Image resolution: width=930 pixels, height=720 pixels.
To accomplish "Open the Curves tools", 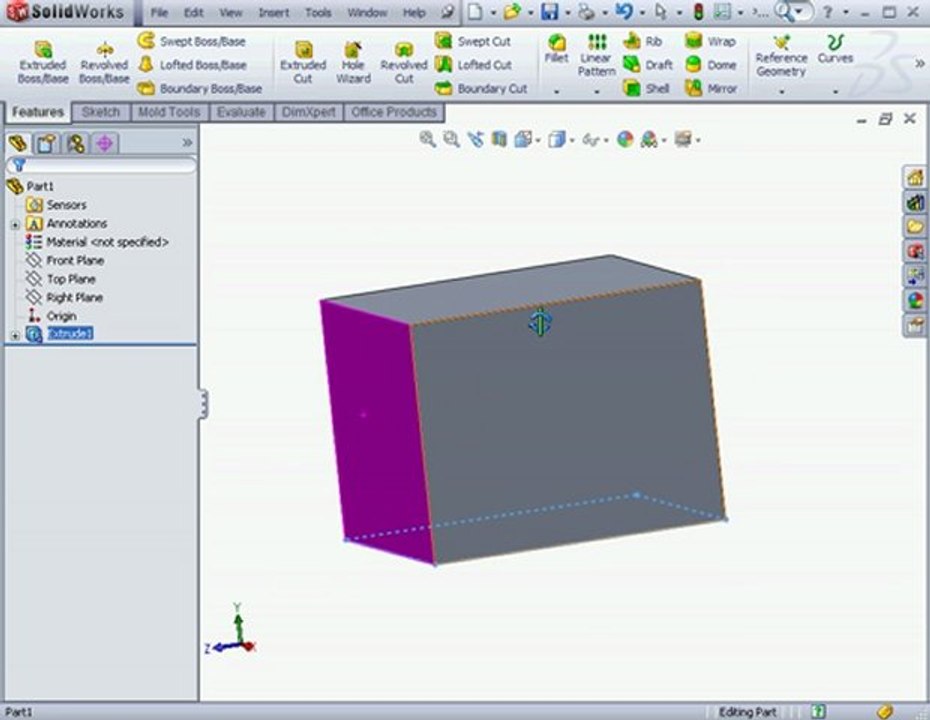I will tap(835, 49).
